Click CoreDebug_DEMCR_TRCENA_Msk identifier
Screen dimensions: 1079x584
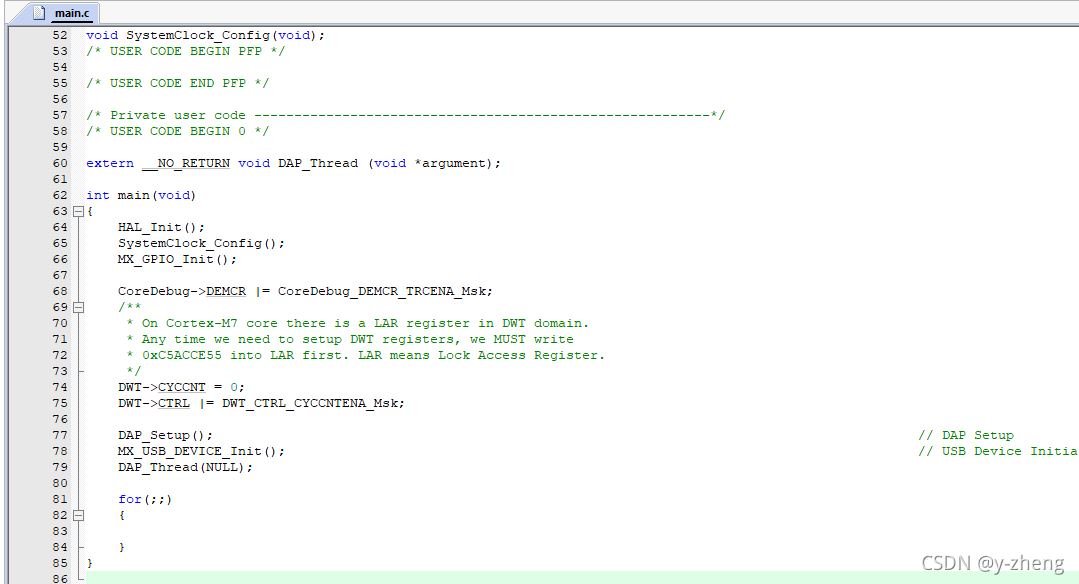tap(383, 292)
